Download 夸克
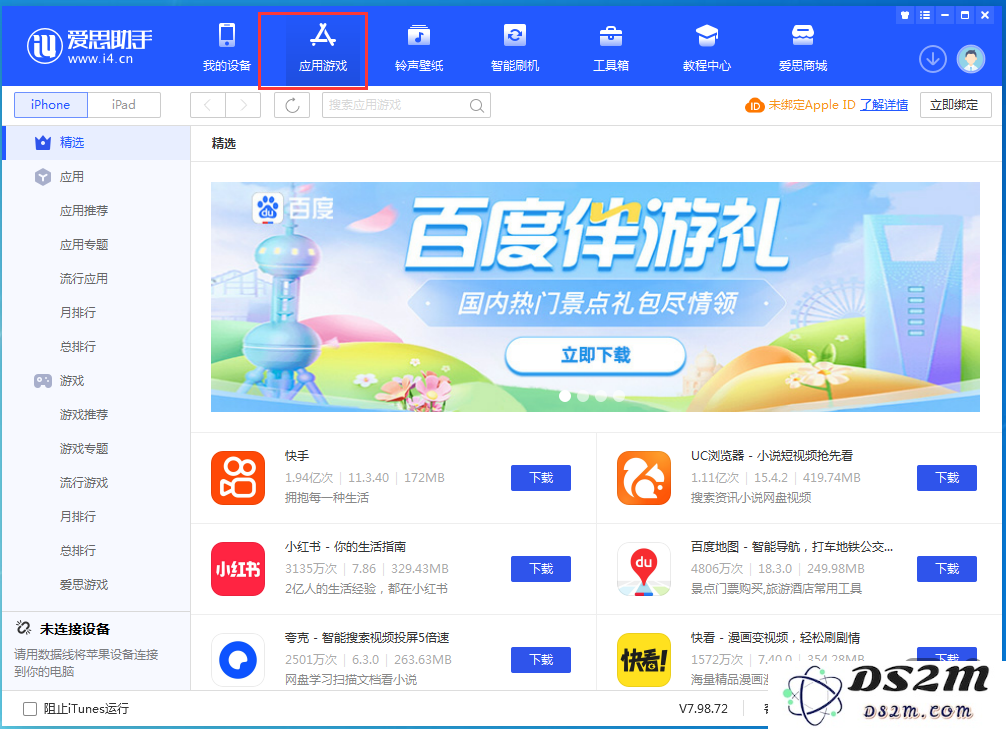1006x729 pixels. (541, 660)
